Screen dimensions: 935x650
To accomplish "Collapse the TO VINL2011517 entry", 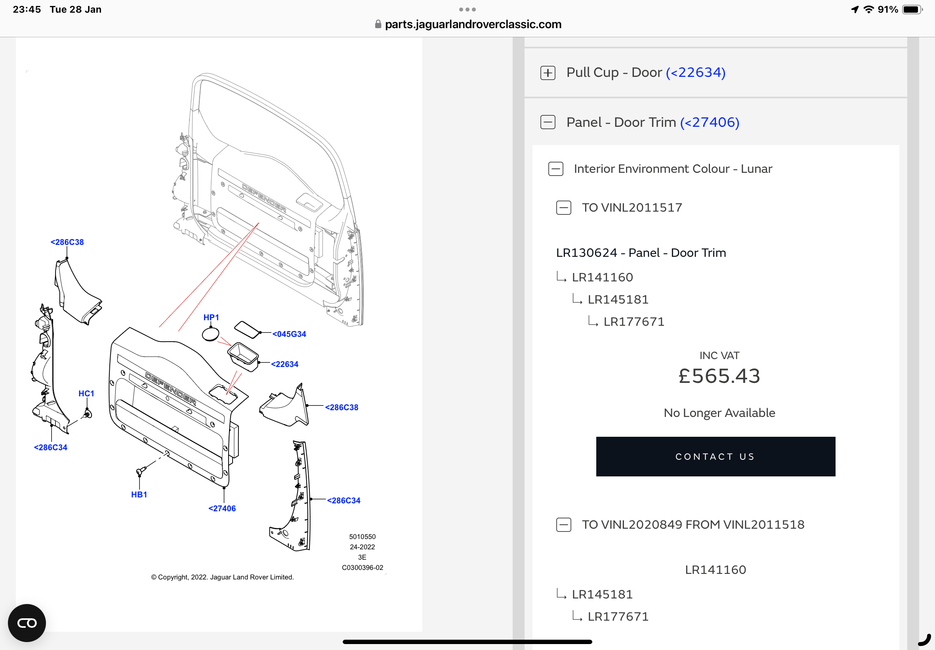I will (x=564, y=208).
